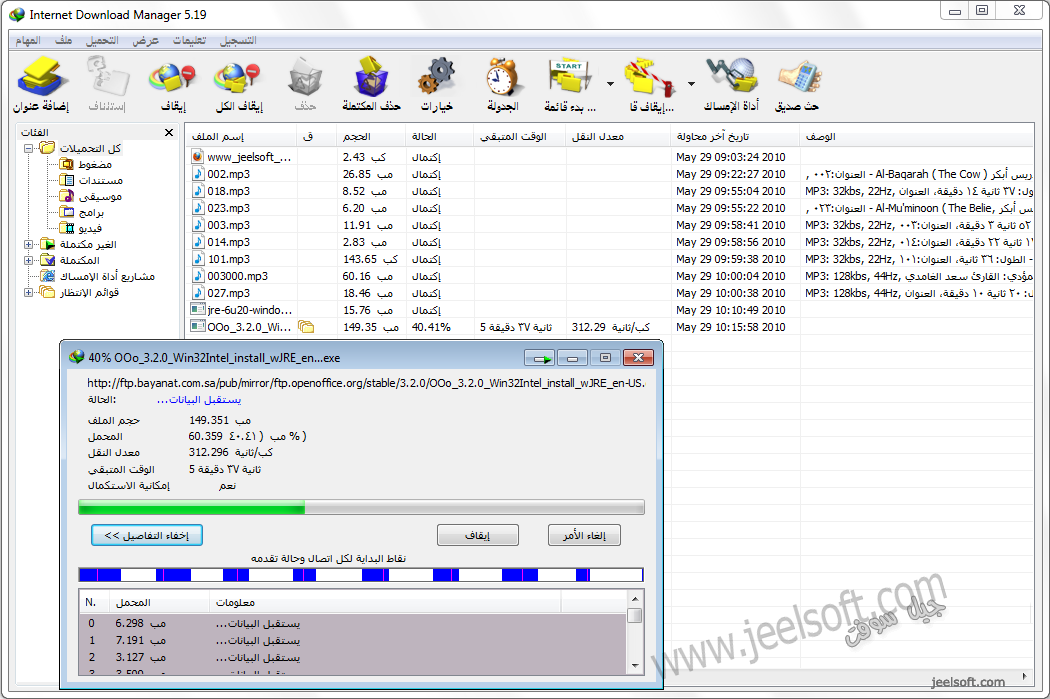Screen dimensions: 1050x699
Task: Select the OOo_3.2.0_Wi... downloading row
Action: pyautogui.click(x=609, y=327)
